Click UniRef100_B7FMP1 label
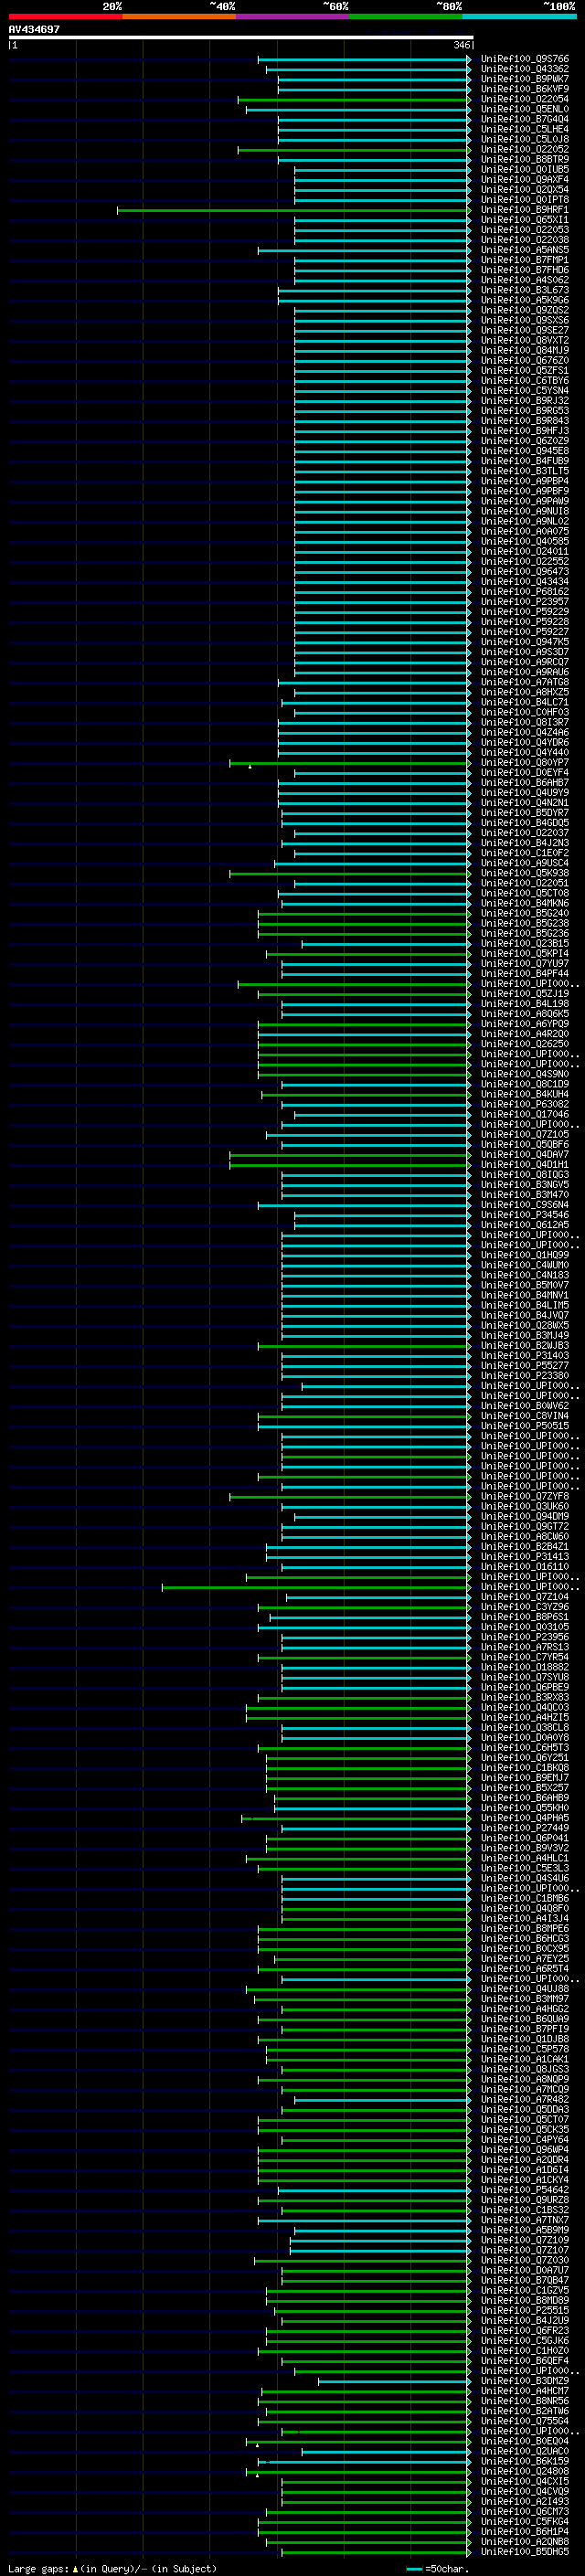 pyautogui.click(x=525, y=260)
